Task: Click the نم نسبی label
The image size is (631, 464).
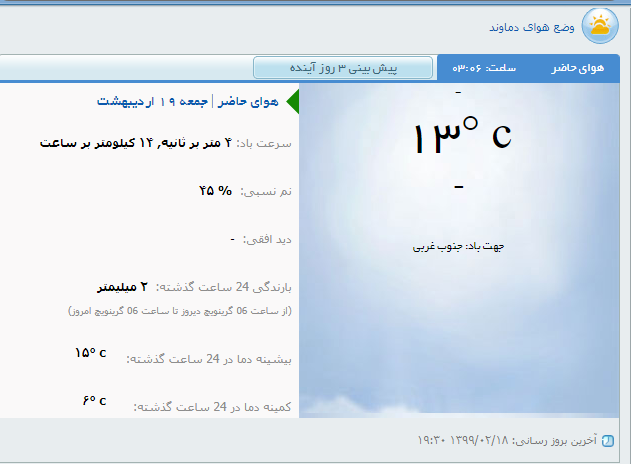Action: click(x=266, y=192)
